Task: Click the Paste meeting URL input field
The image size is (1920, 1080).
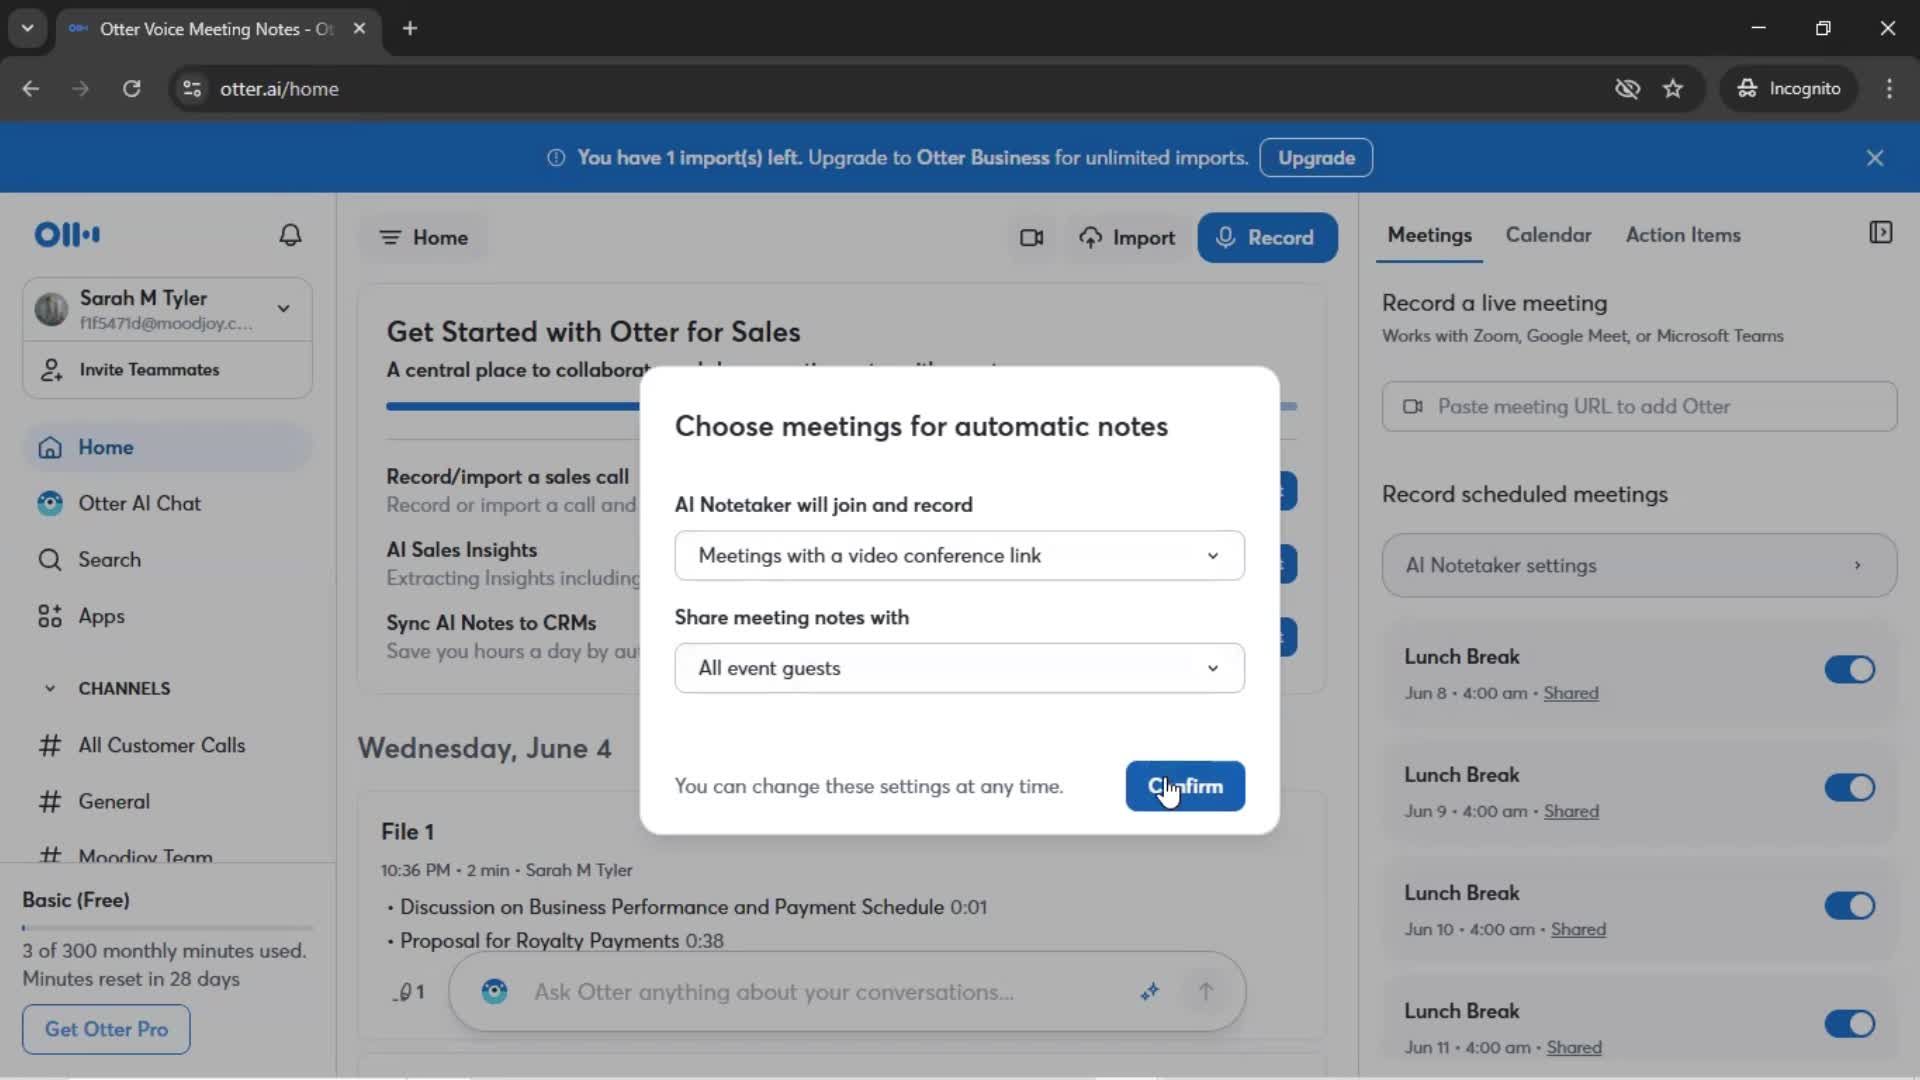Action: coord(1640,407)
